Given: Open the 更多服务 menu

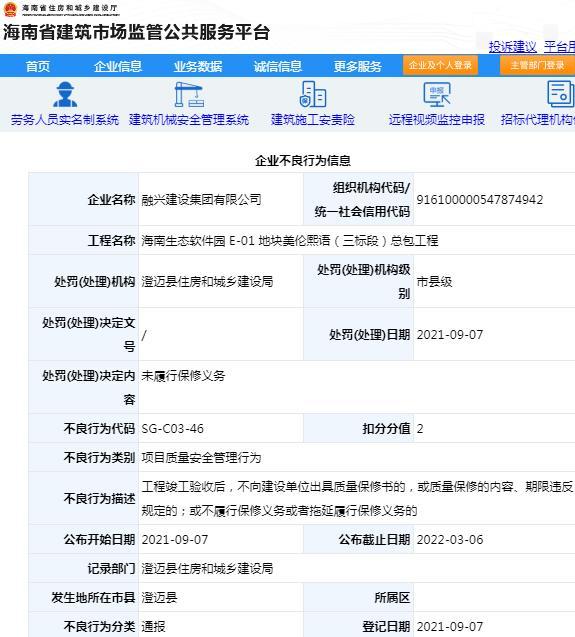Looking at the screenshot, I should (x=358, y=66).
